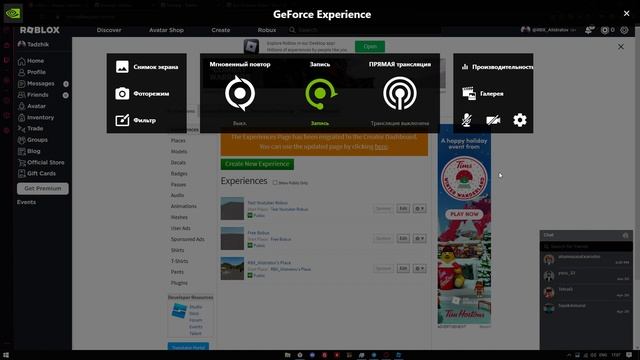Select Plugins in the Create list

click(x=179, y=283)
